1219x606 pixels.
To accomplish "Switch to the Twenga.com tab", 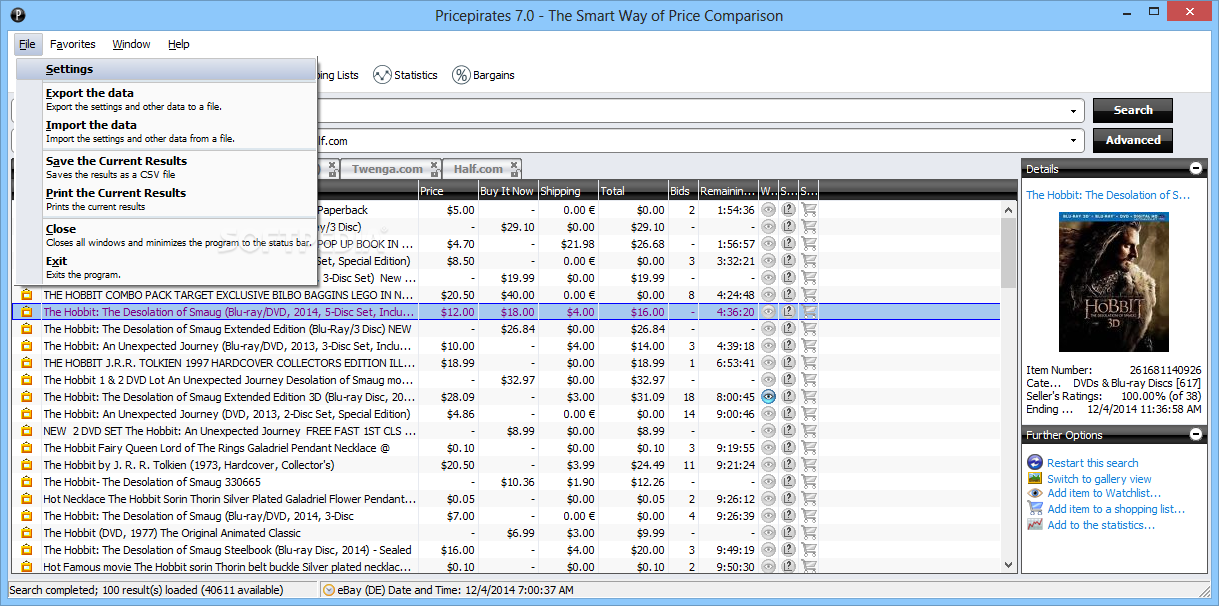I will [389, 169].
